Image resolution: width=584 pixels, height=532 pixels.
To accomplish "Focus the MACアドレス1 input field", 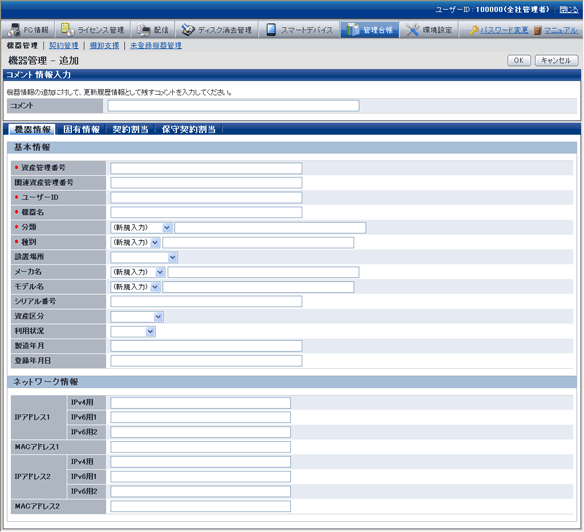I will [x=200, y=447].
